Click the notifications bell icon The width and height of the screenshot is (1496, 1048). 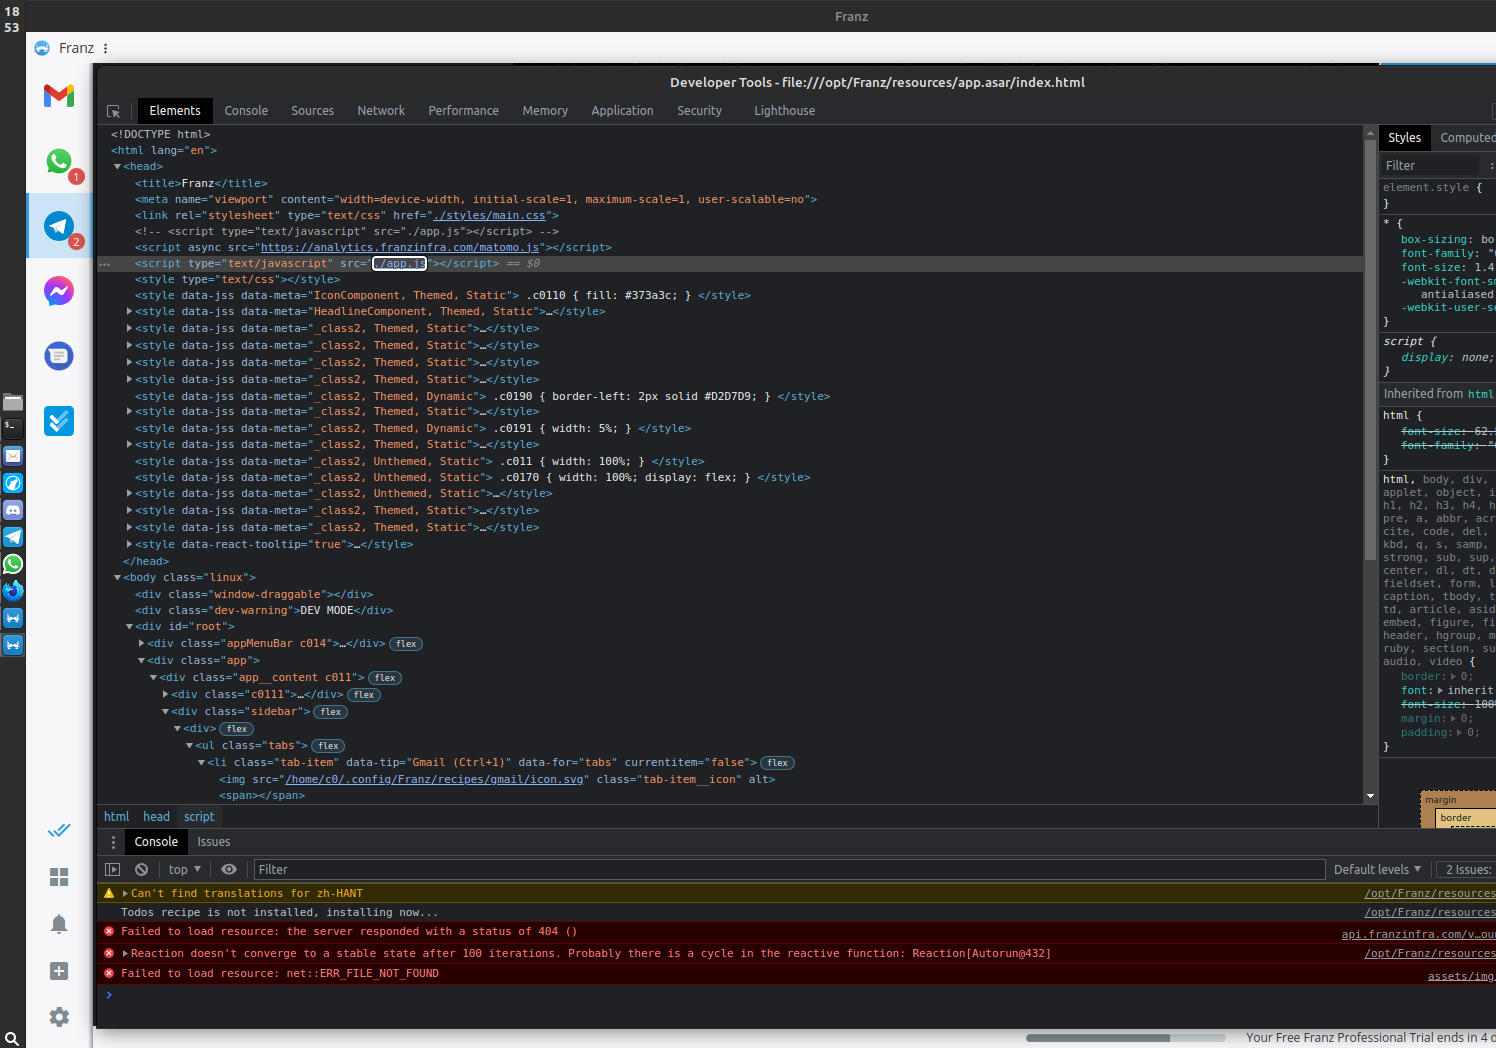point(59,924)
